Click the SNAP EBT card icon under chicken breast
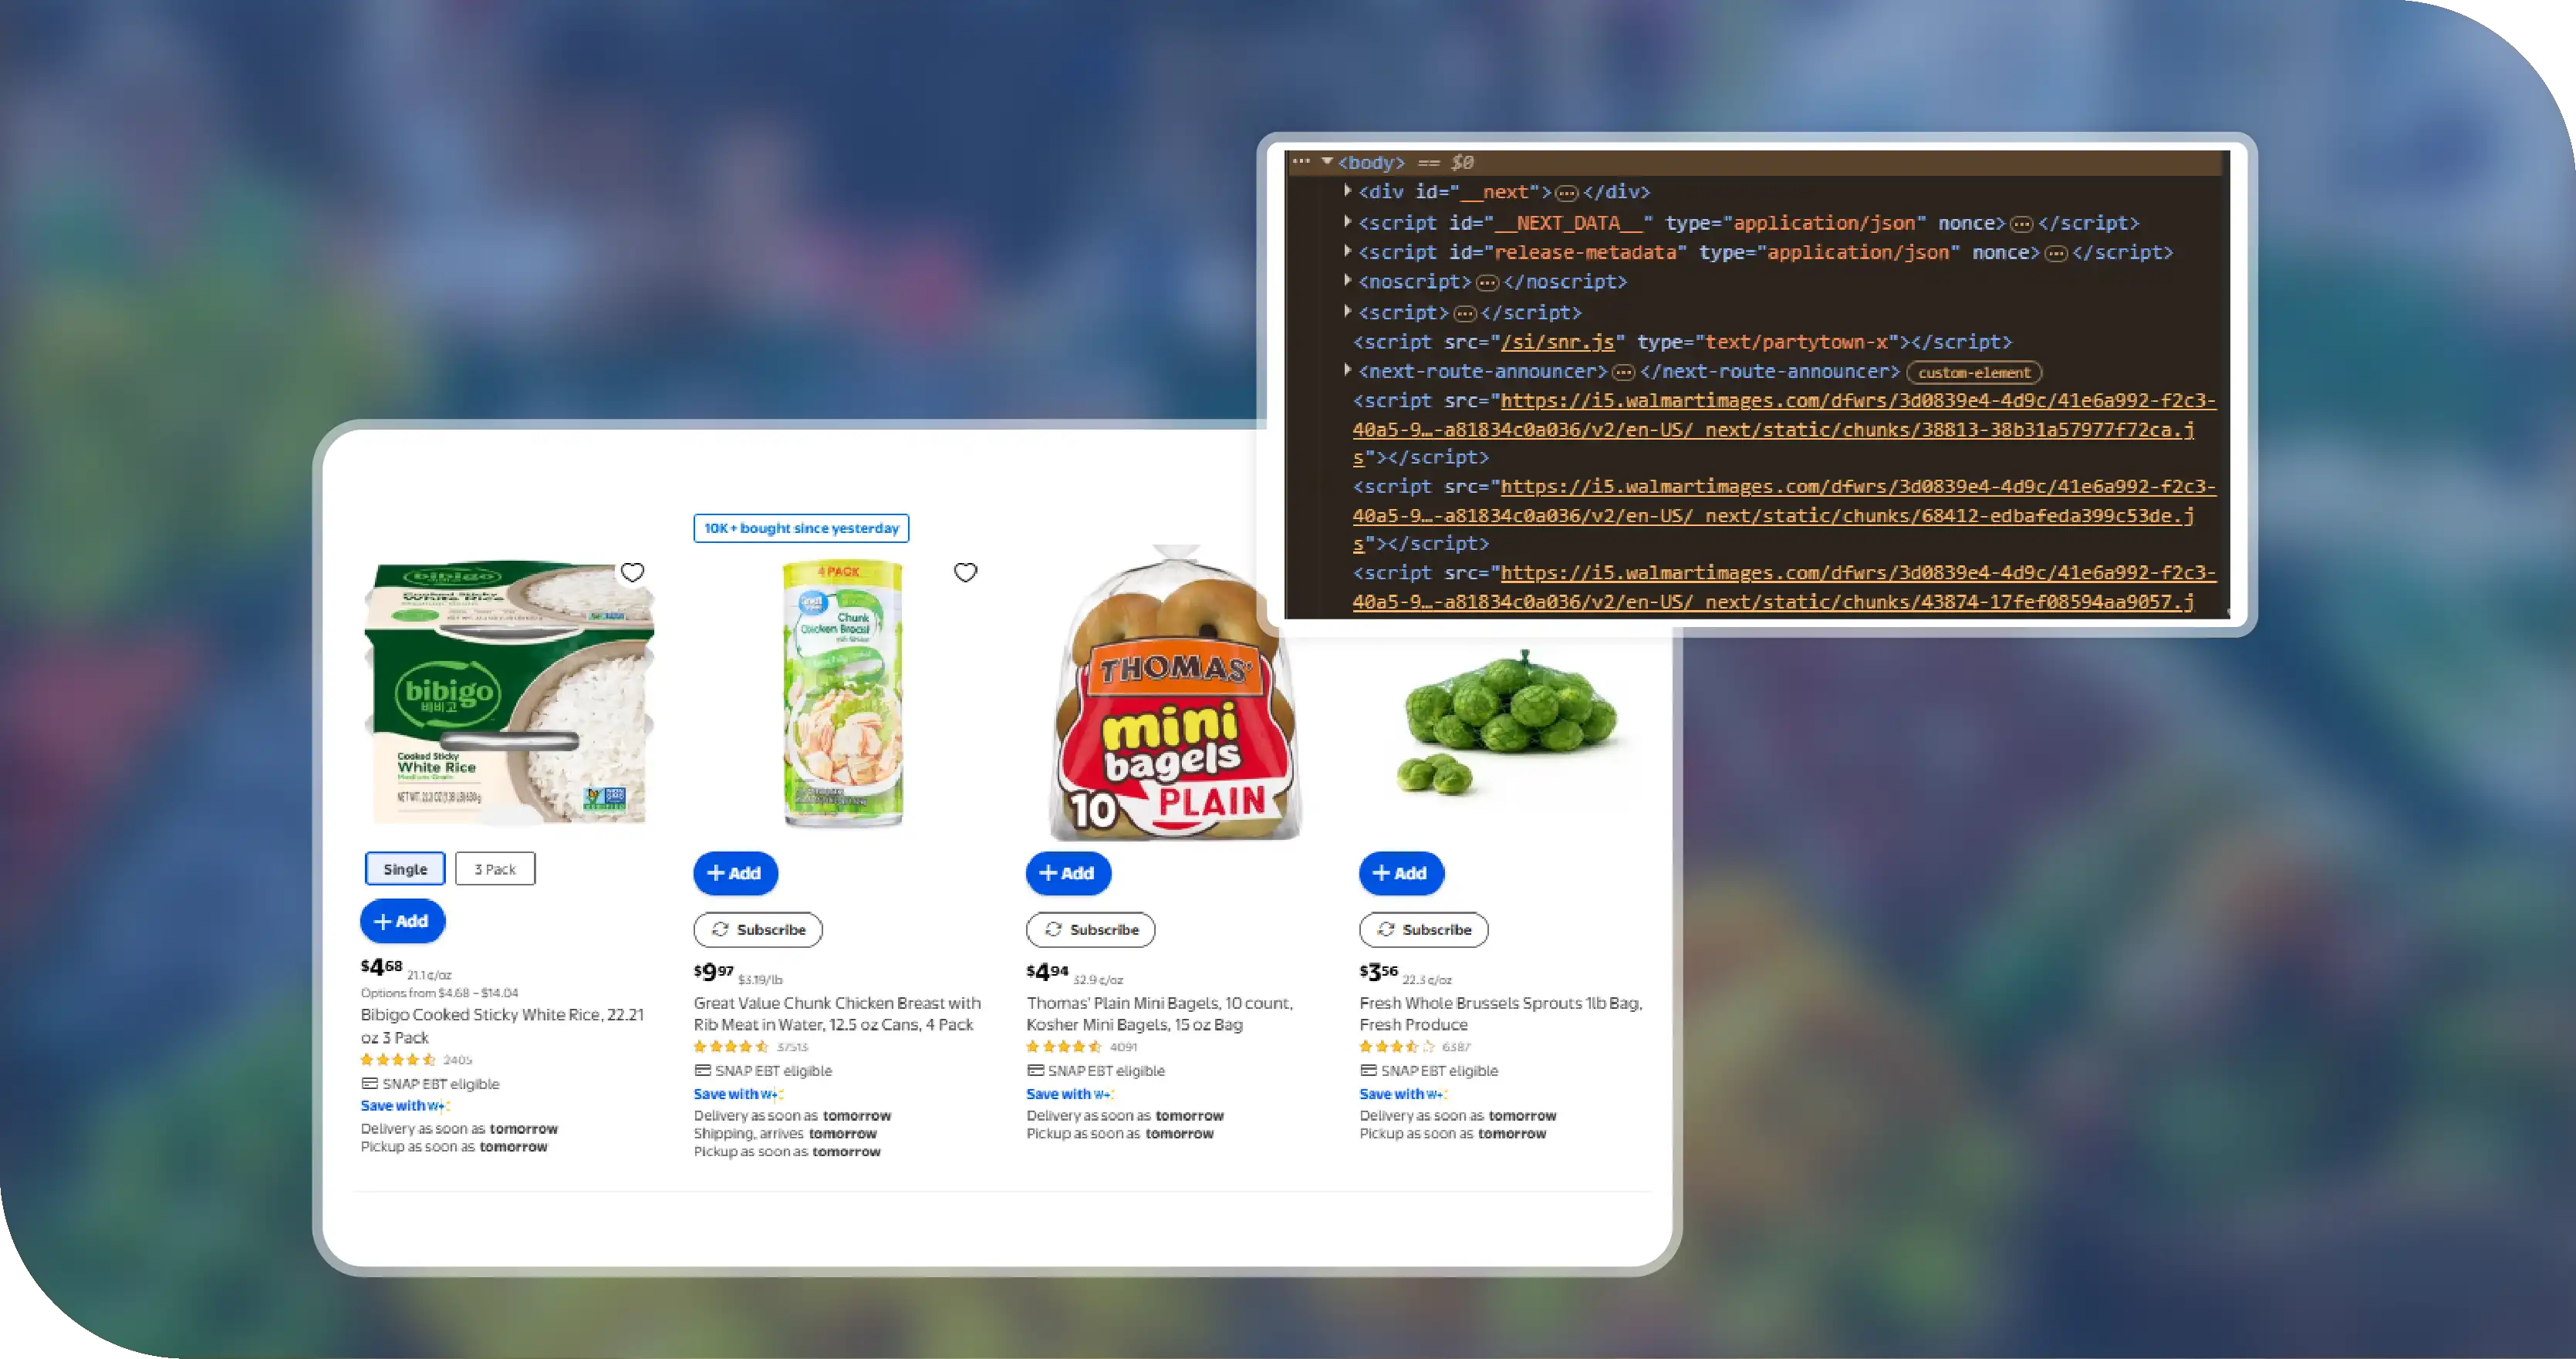This screenshot has width=2576, height=1359. pos(702,1071)
